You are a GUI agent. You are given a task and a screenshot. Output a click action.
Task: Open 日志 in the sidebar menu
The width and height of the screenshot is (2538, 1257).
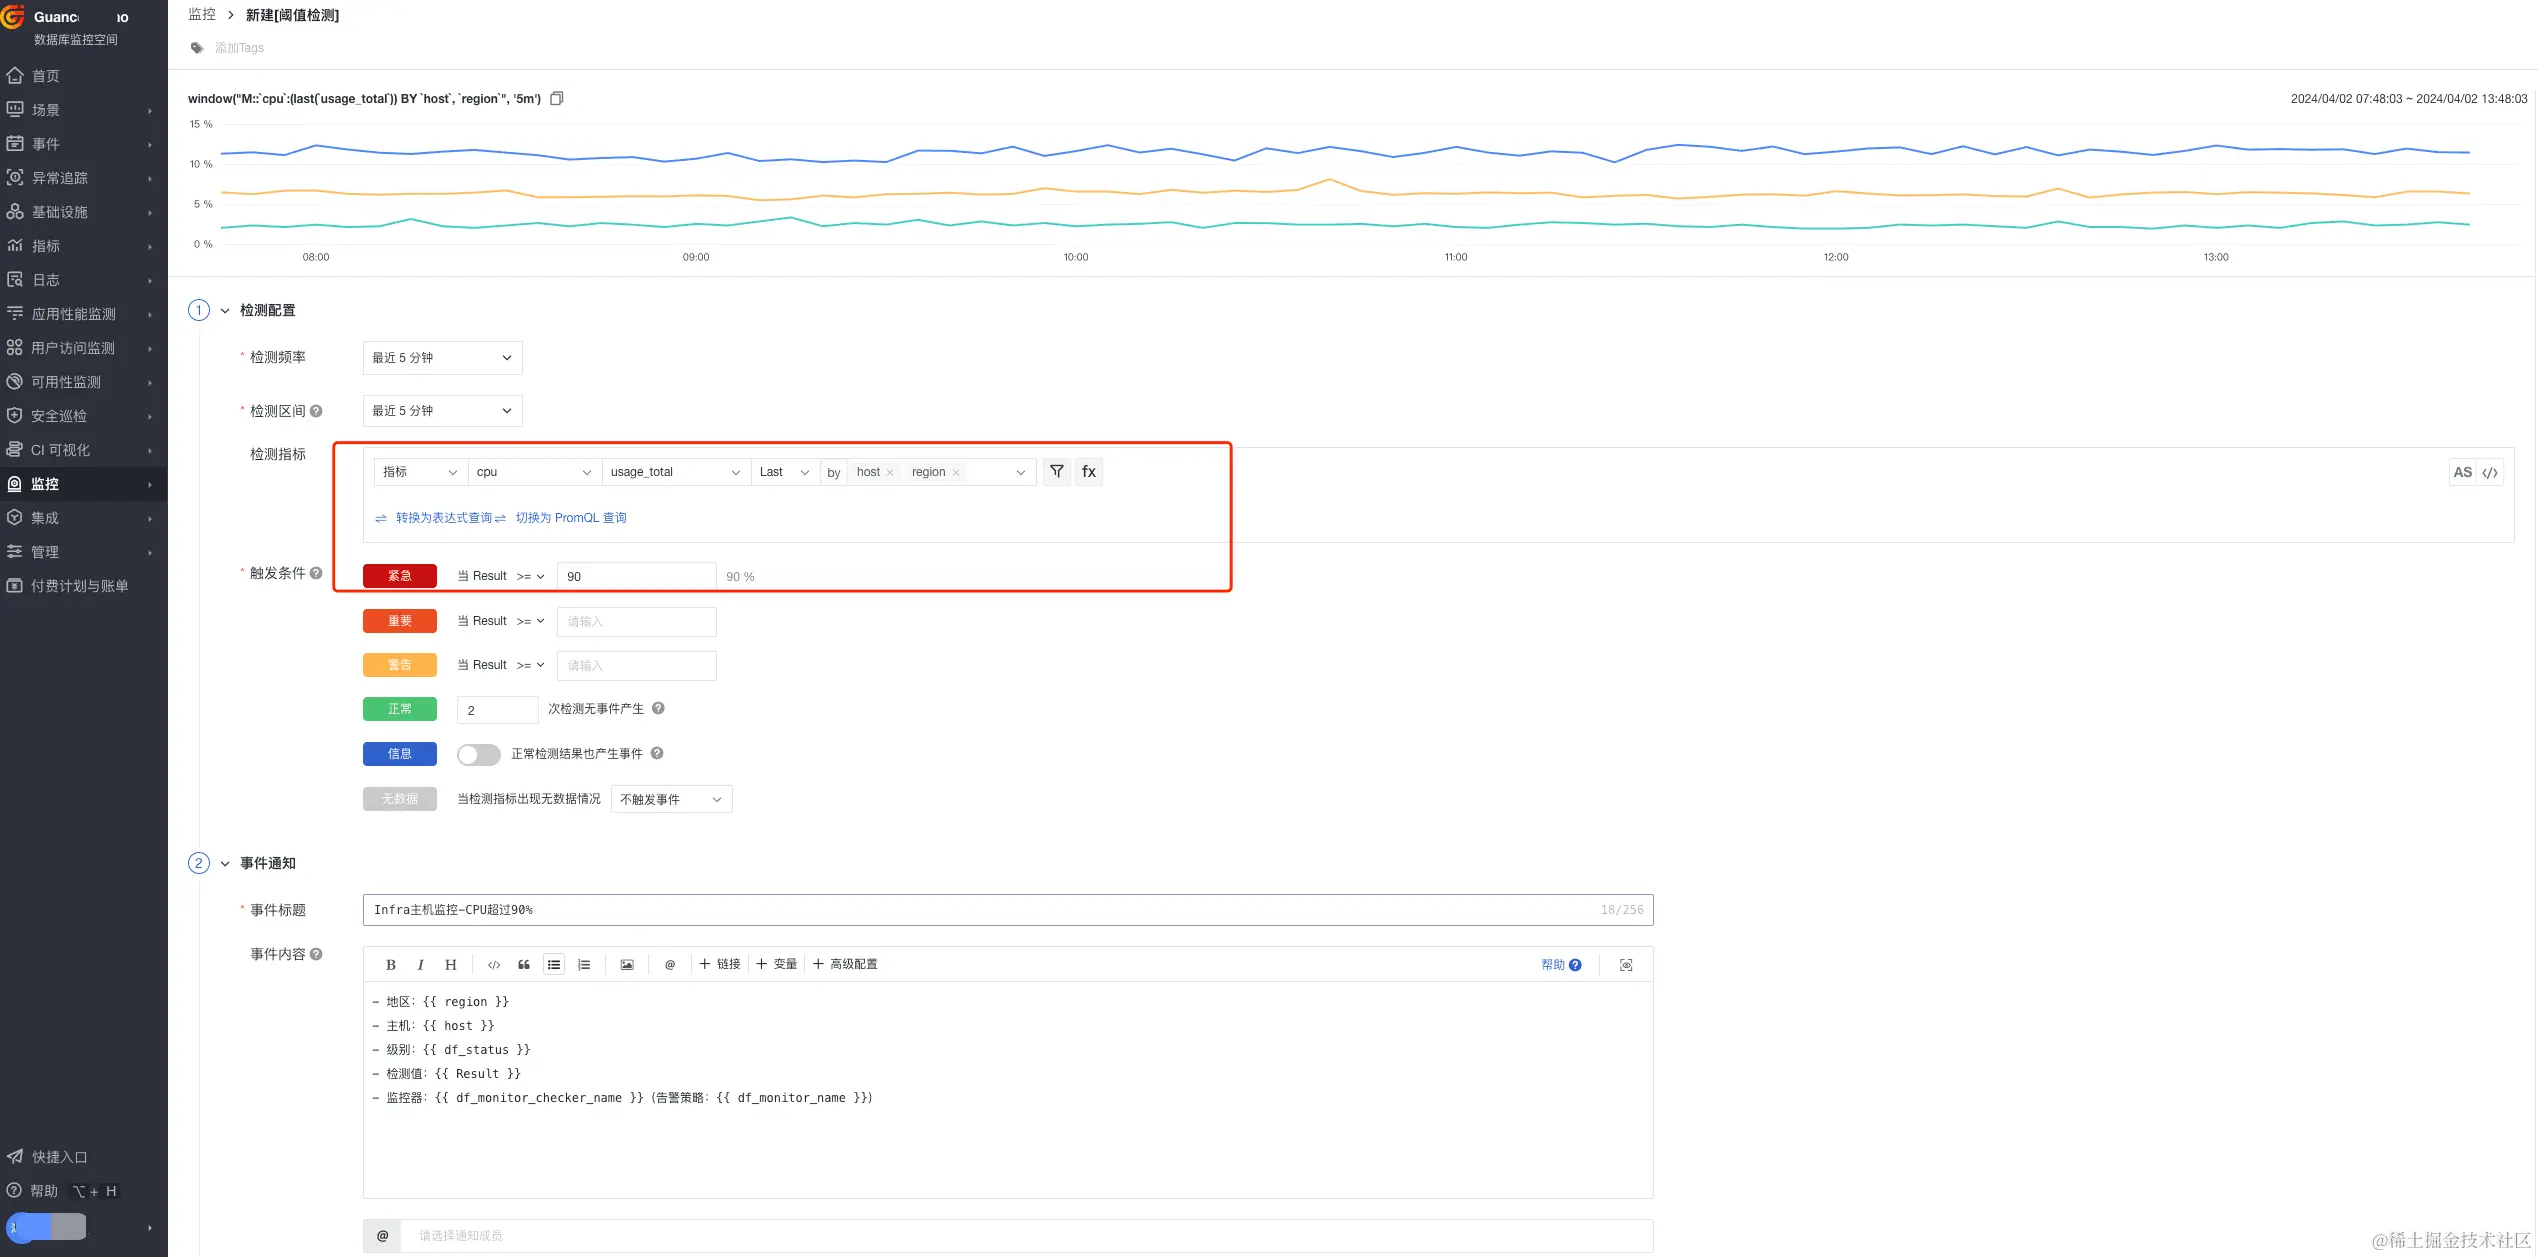[x=46, y=280]
